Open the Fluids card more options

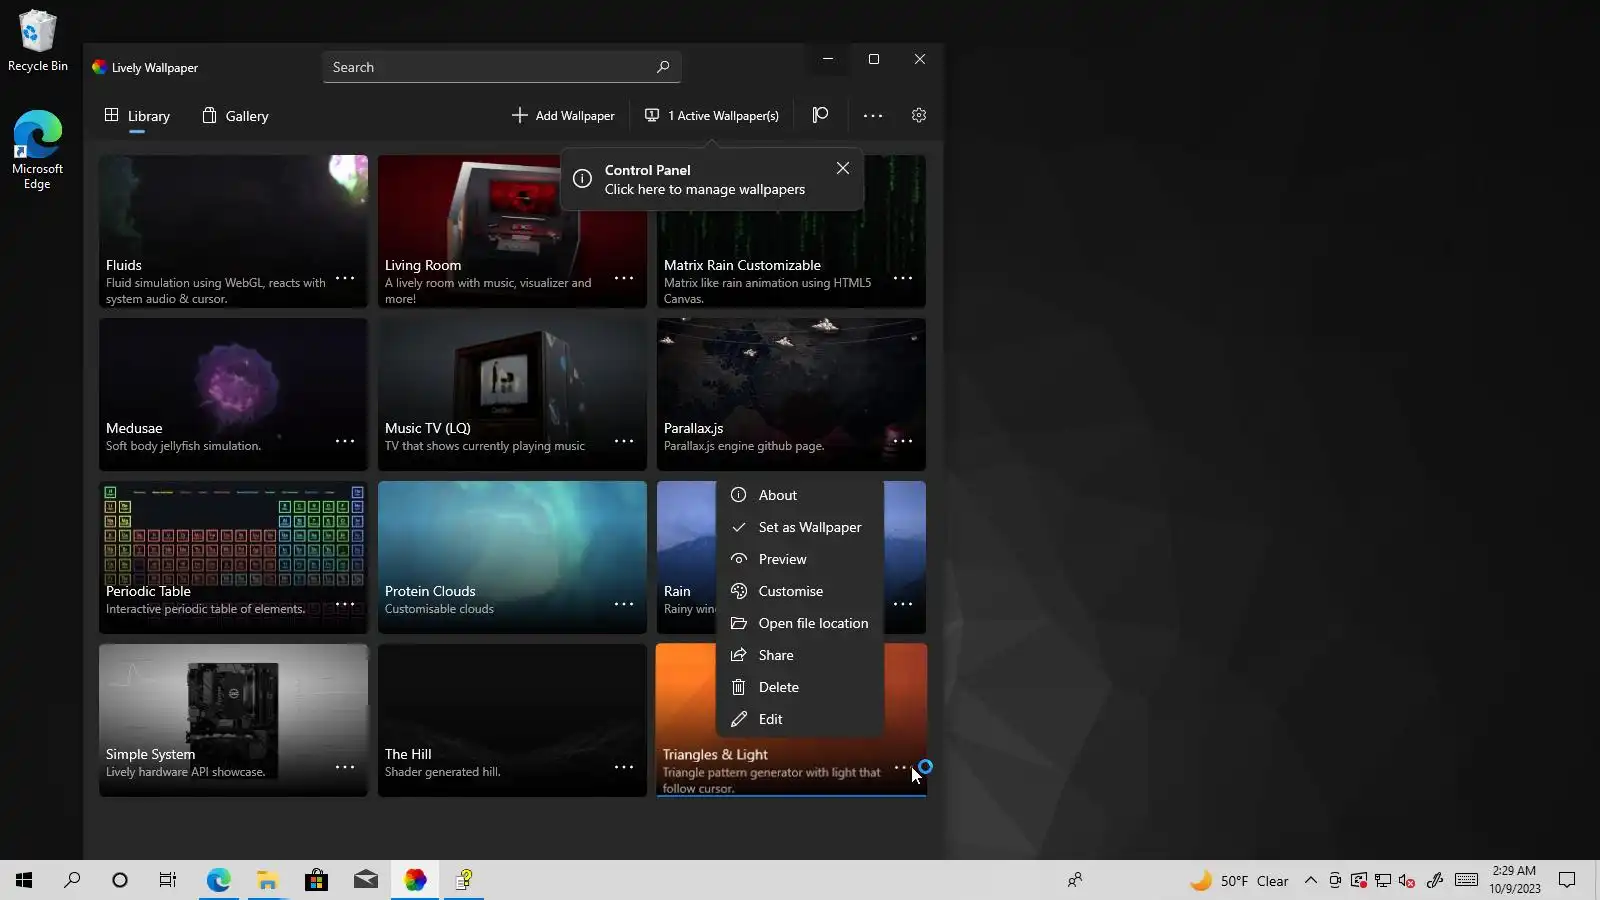tap(345, 278)
